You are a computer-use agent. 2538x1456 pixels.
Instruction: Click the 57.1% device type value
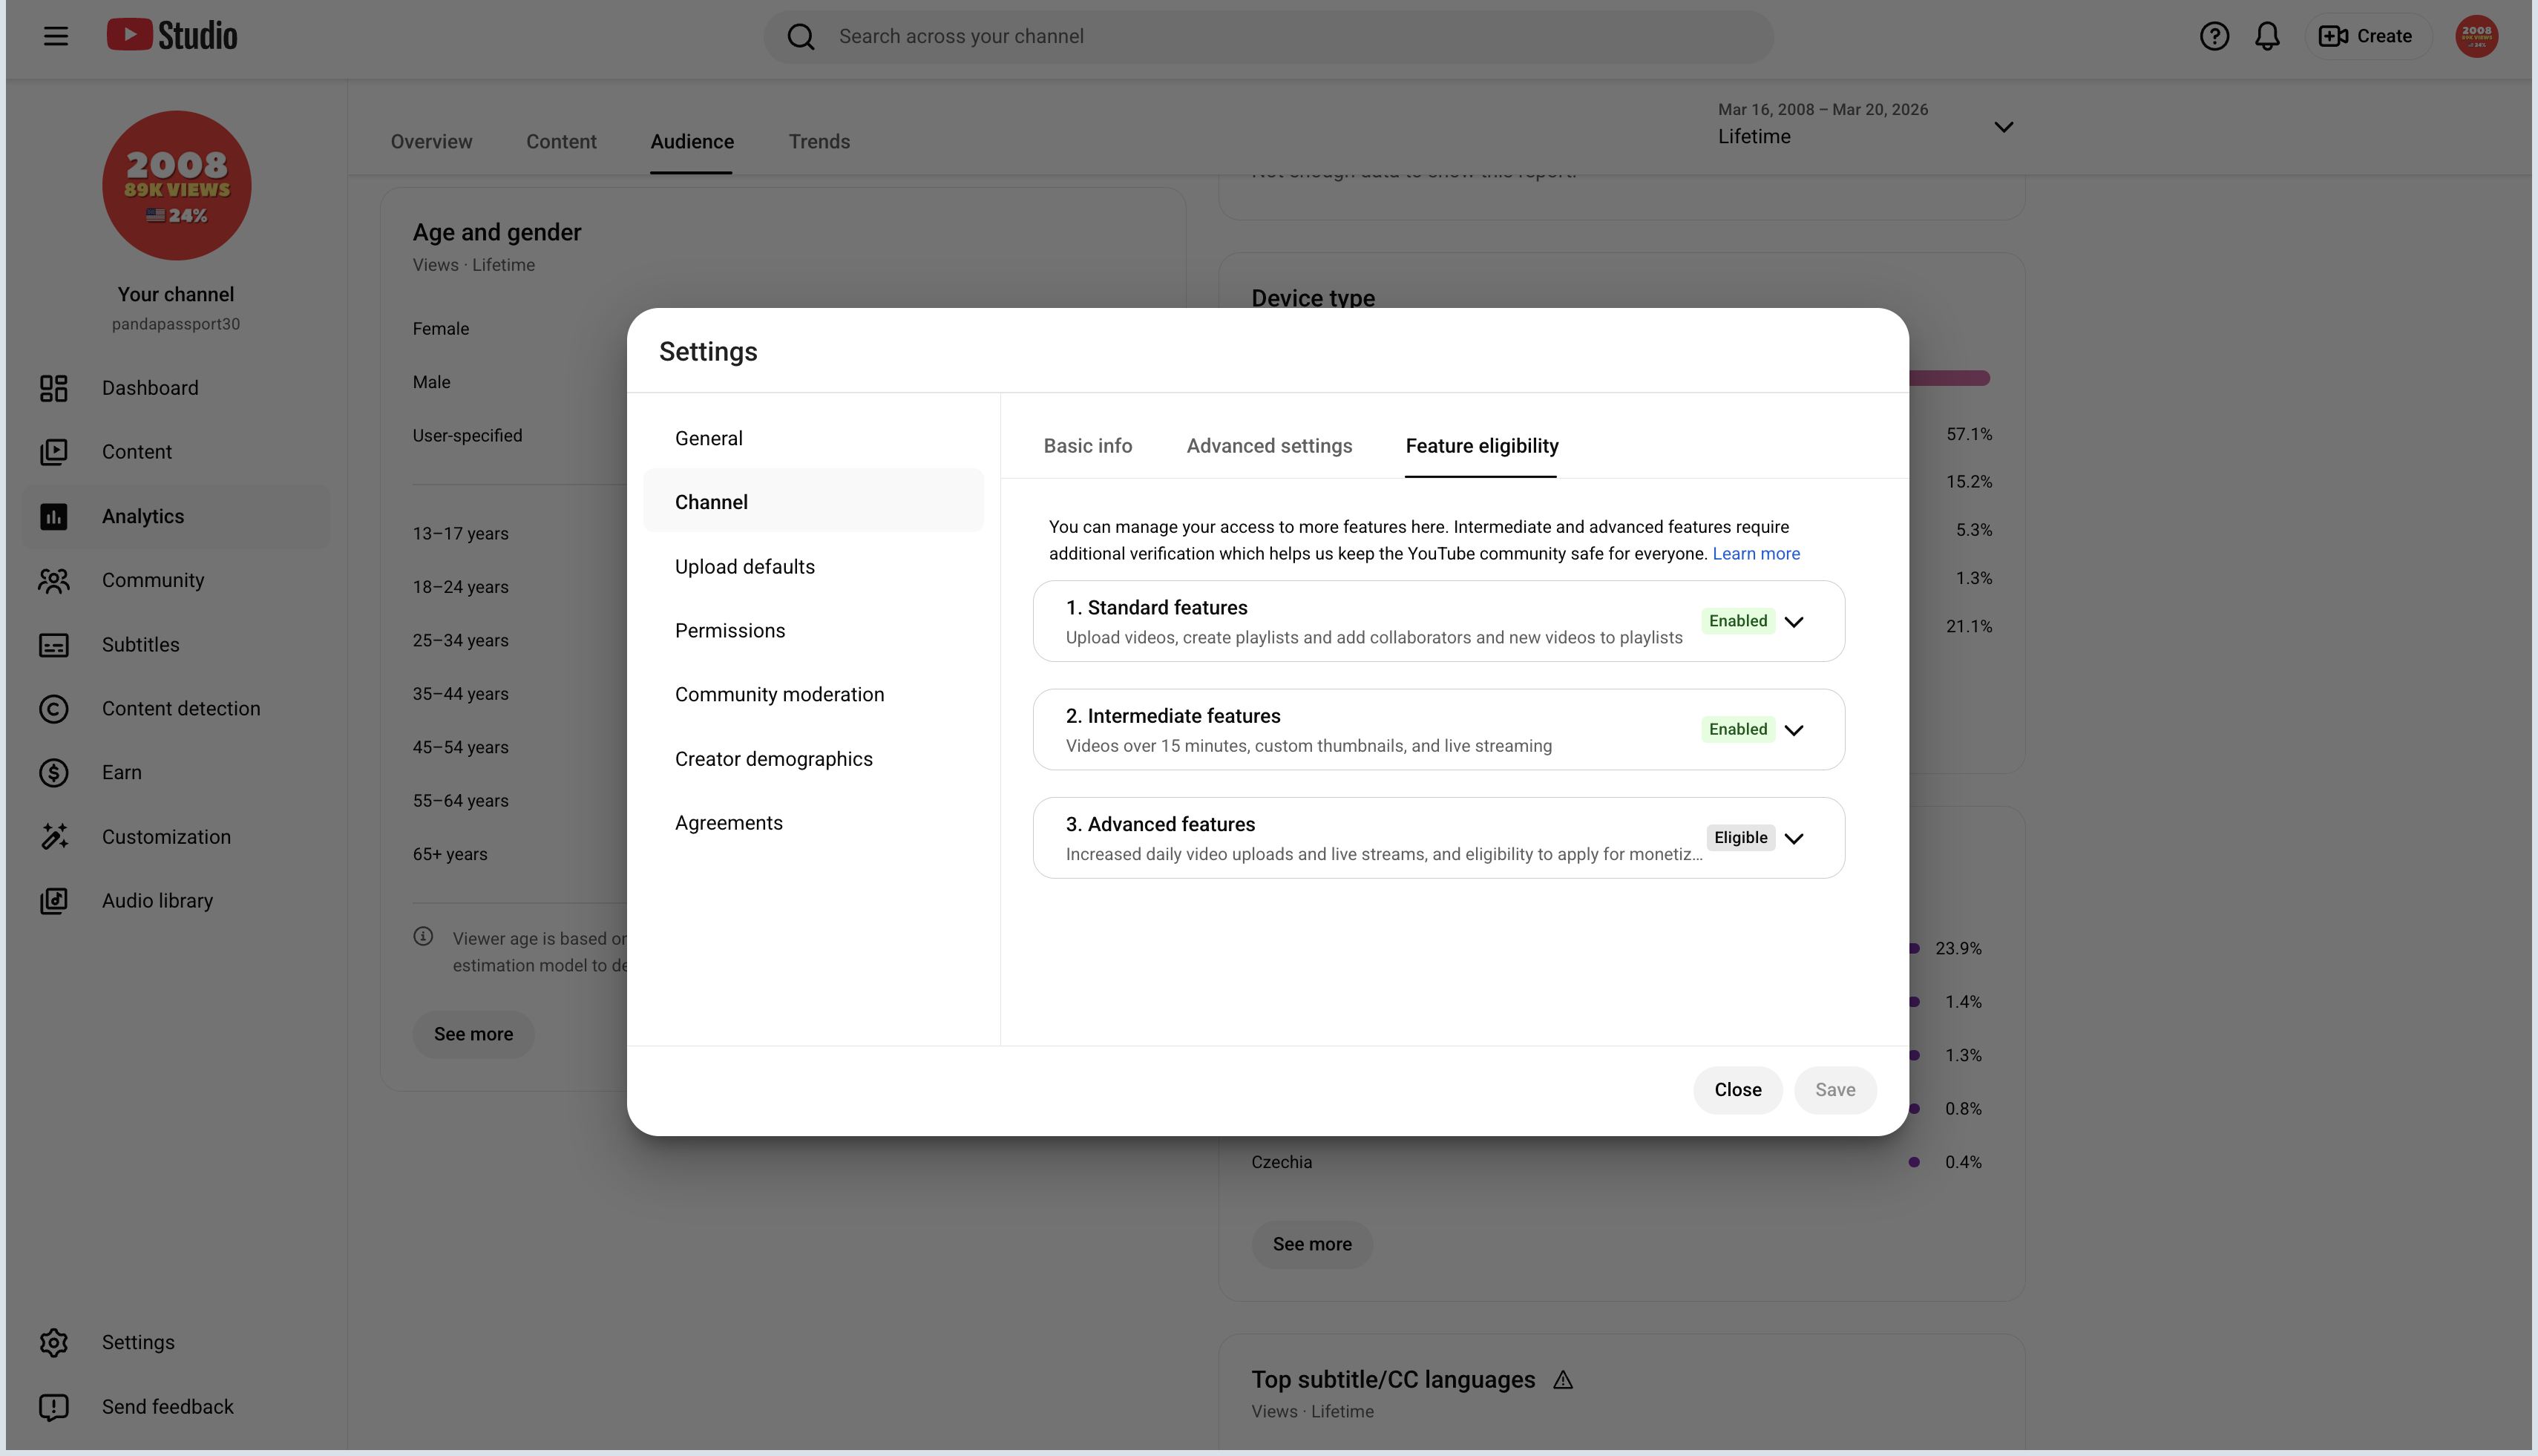tap(1969, 434)
